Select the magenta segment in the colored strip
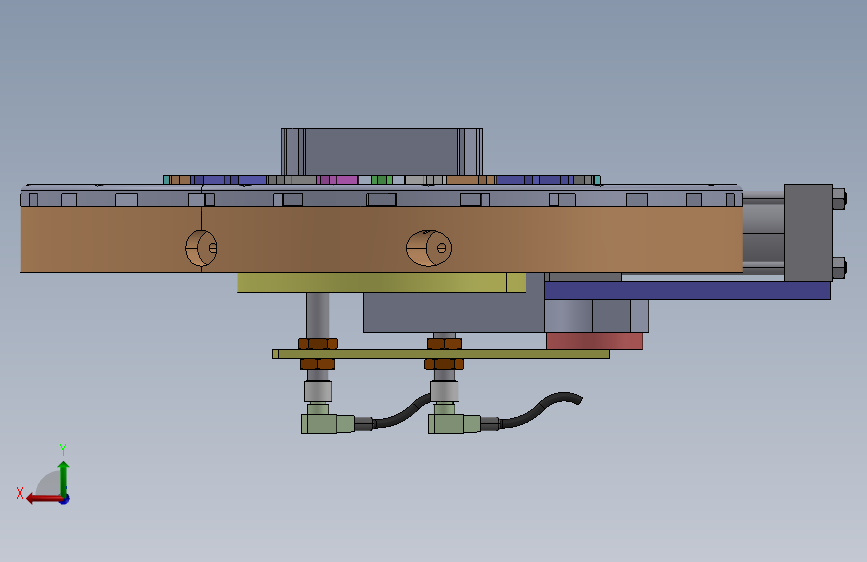 [337, 180]
